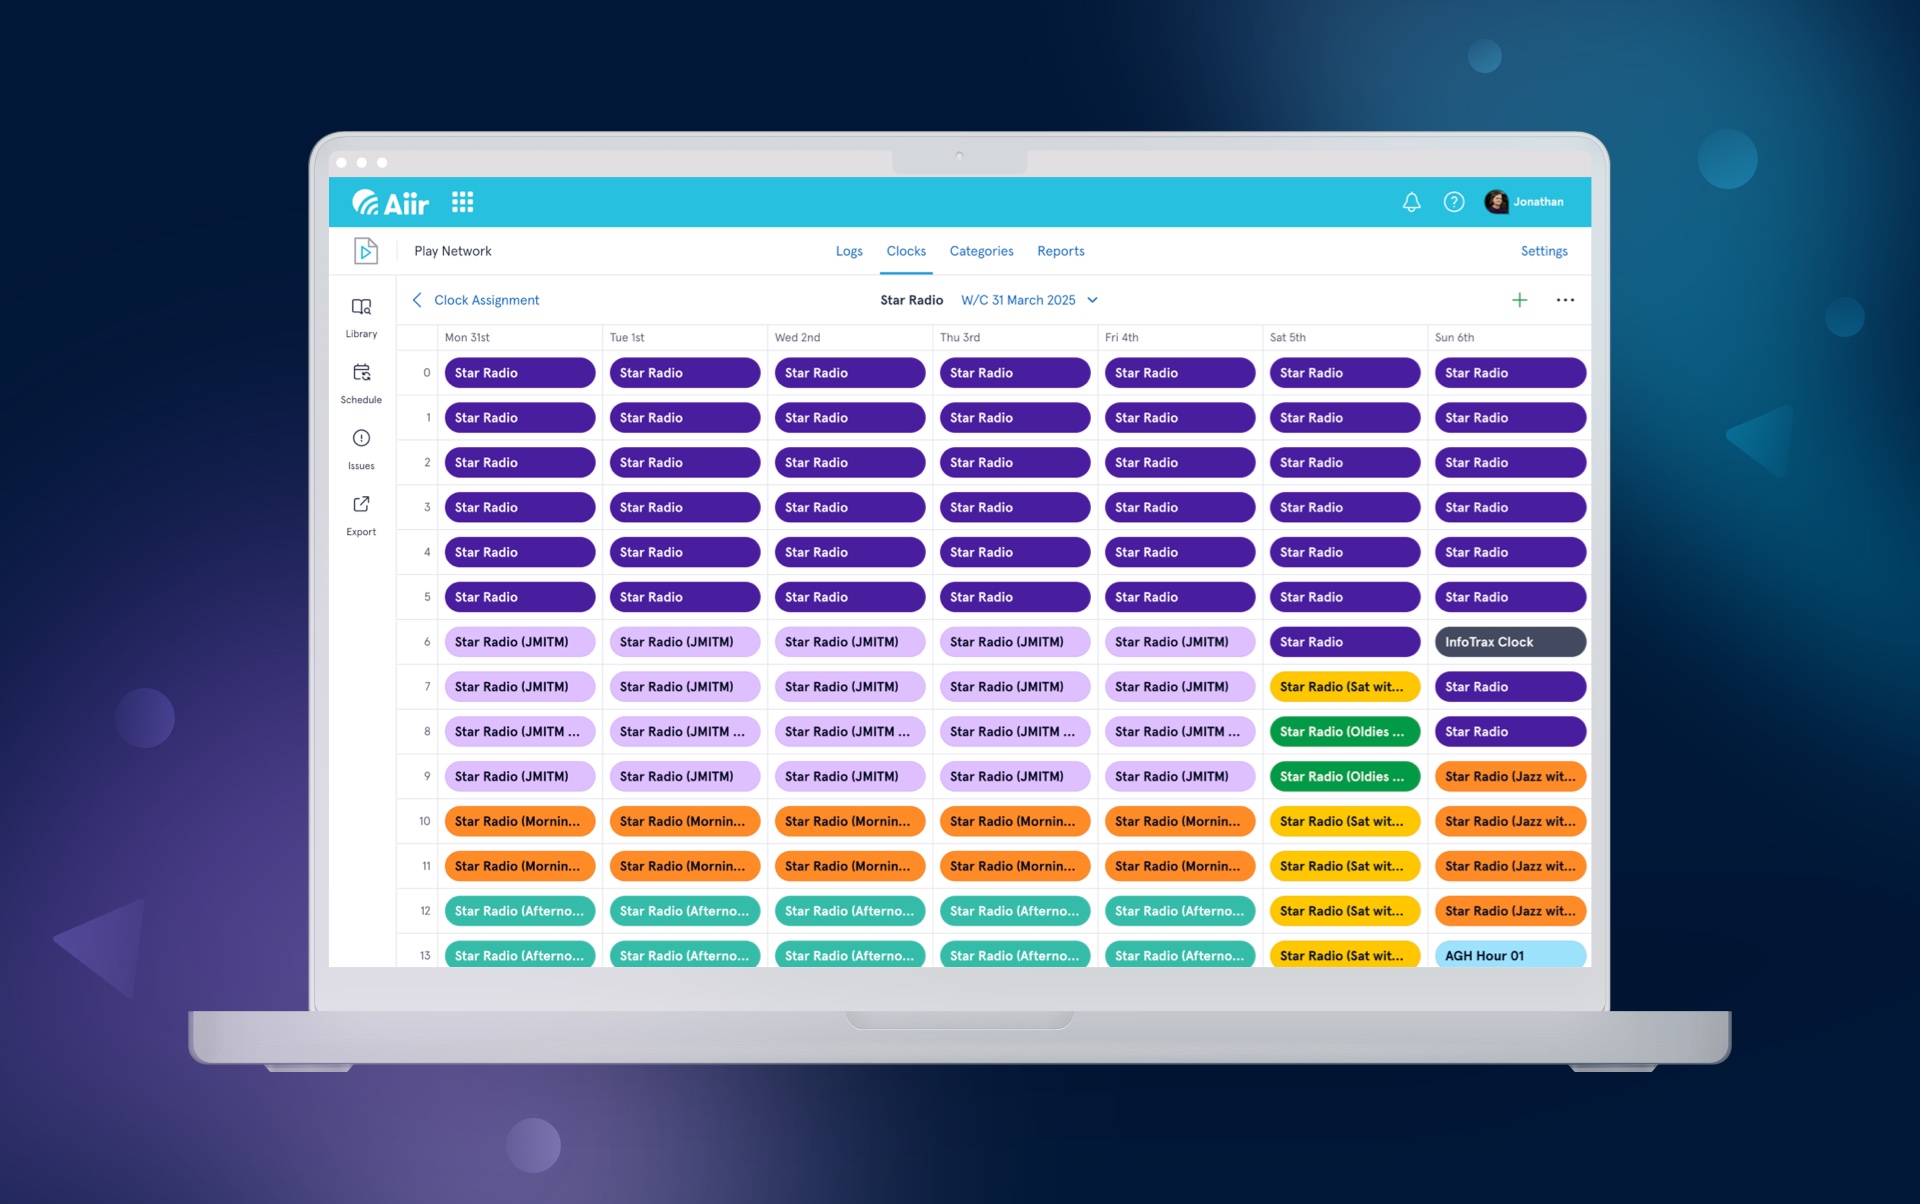This screenshot has width=1920, height=1204.
Task: Select Thursday hour 3 Star Radio clock
Action: tap(1015, 508)
